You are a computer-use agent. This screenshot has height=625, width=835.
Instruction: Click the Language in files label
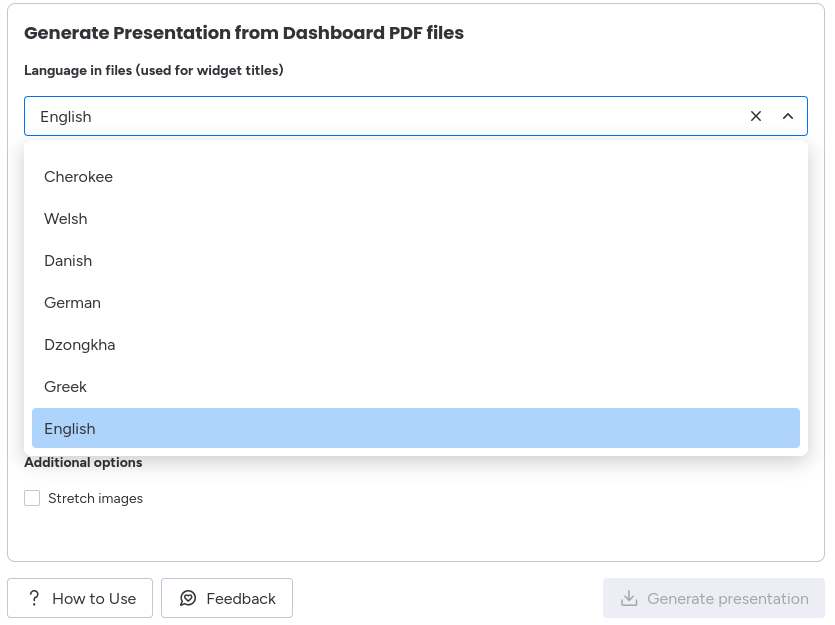[x=153, y=70]
